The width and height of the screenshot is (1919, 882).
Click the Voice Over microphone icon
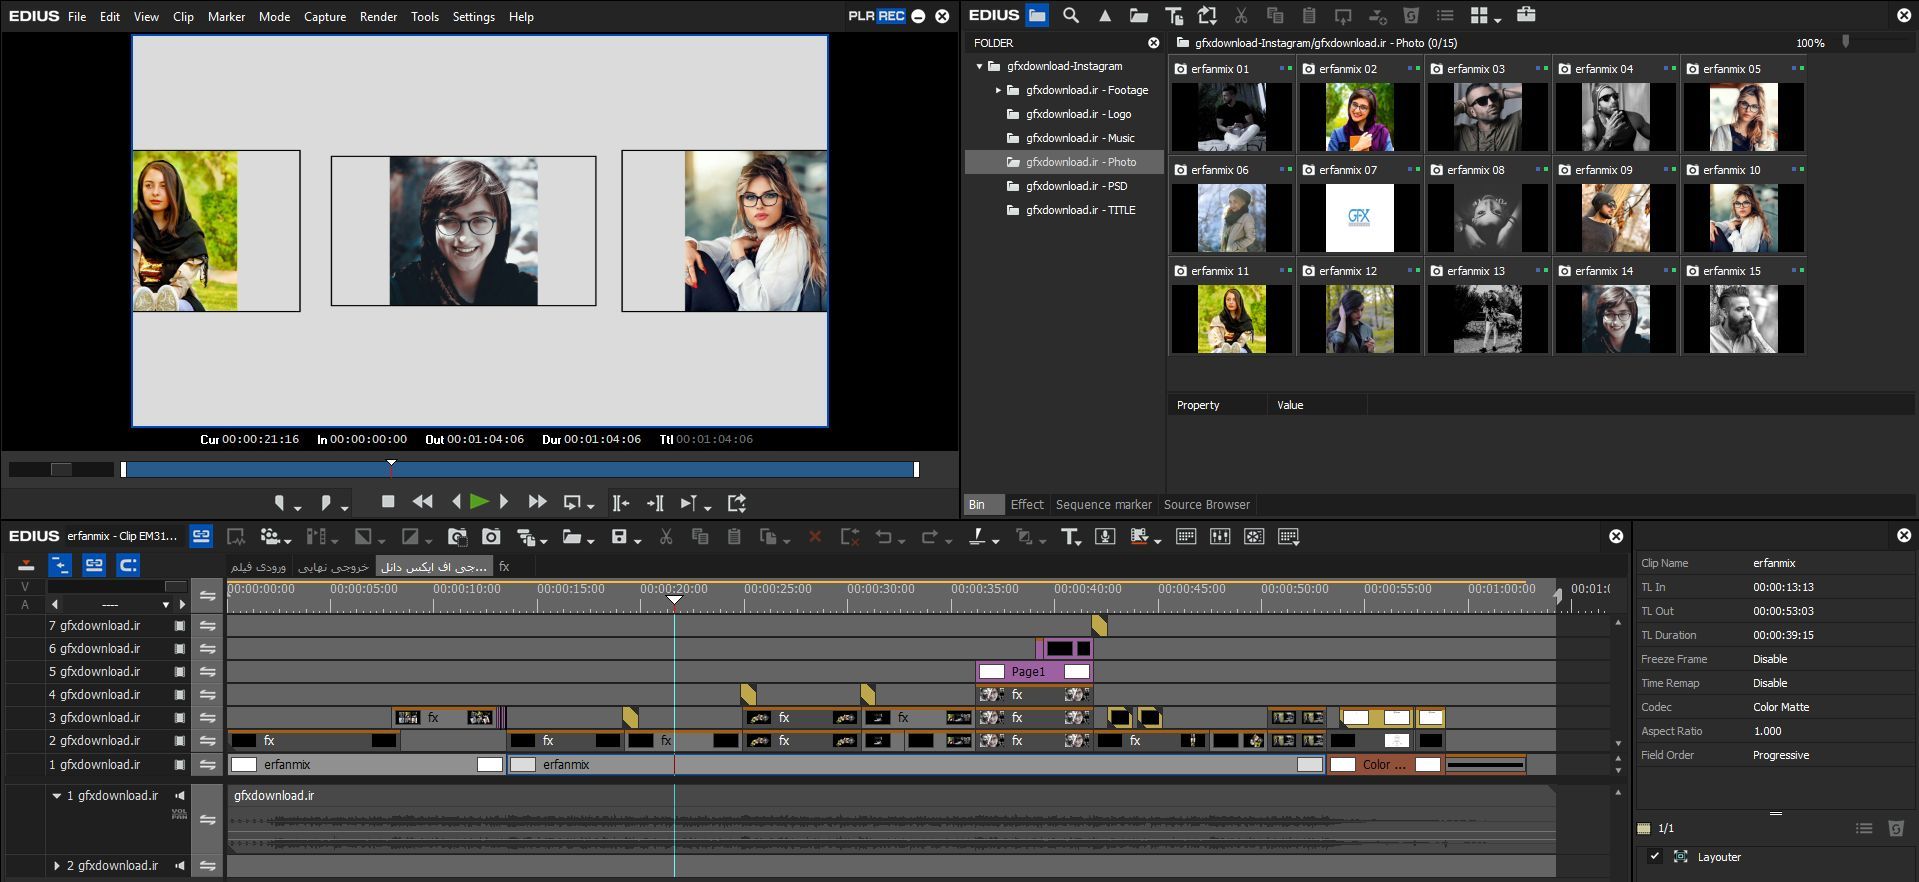tap(1105, 537)
